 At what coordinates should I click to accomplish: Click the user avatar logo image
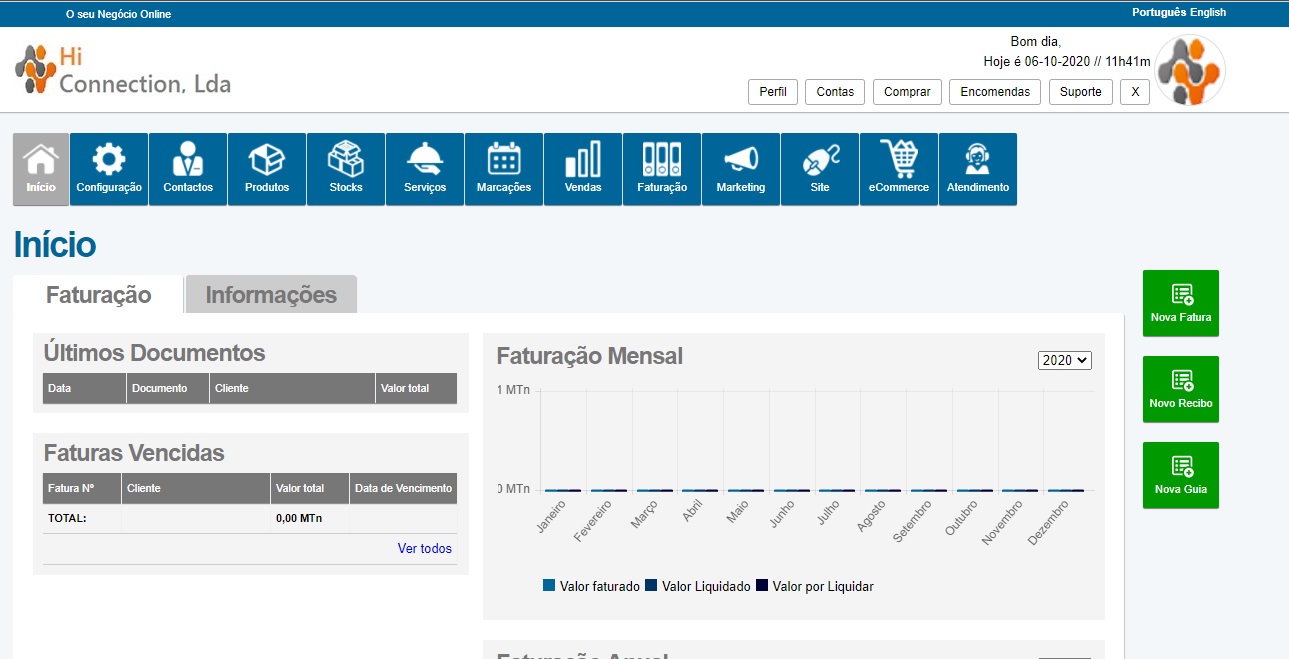[x=1190, y=70]
